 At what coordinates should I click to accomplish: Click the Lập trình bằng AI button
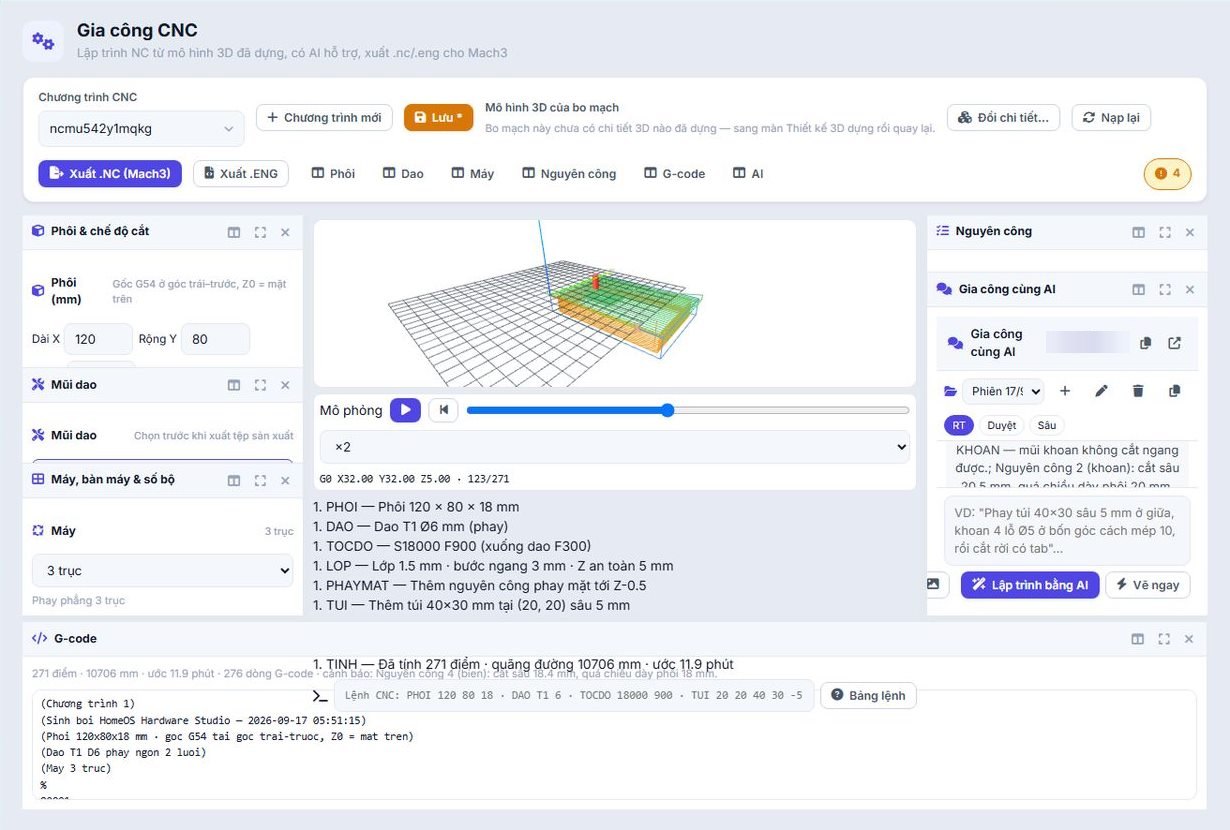click(1030, 585)
